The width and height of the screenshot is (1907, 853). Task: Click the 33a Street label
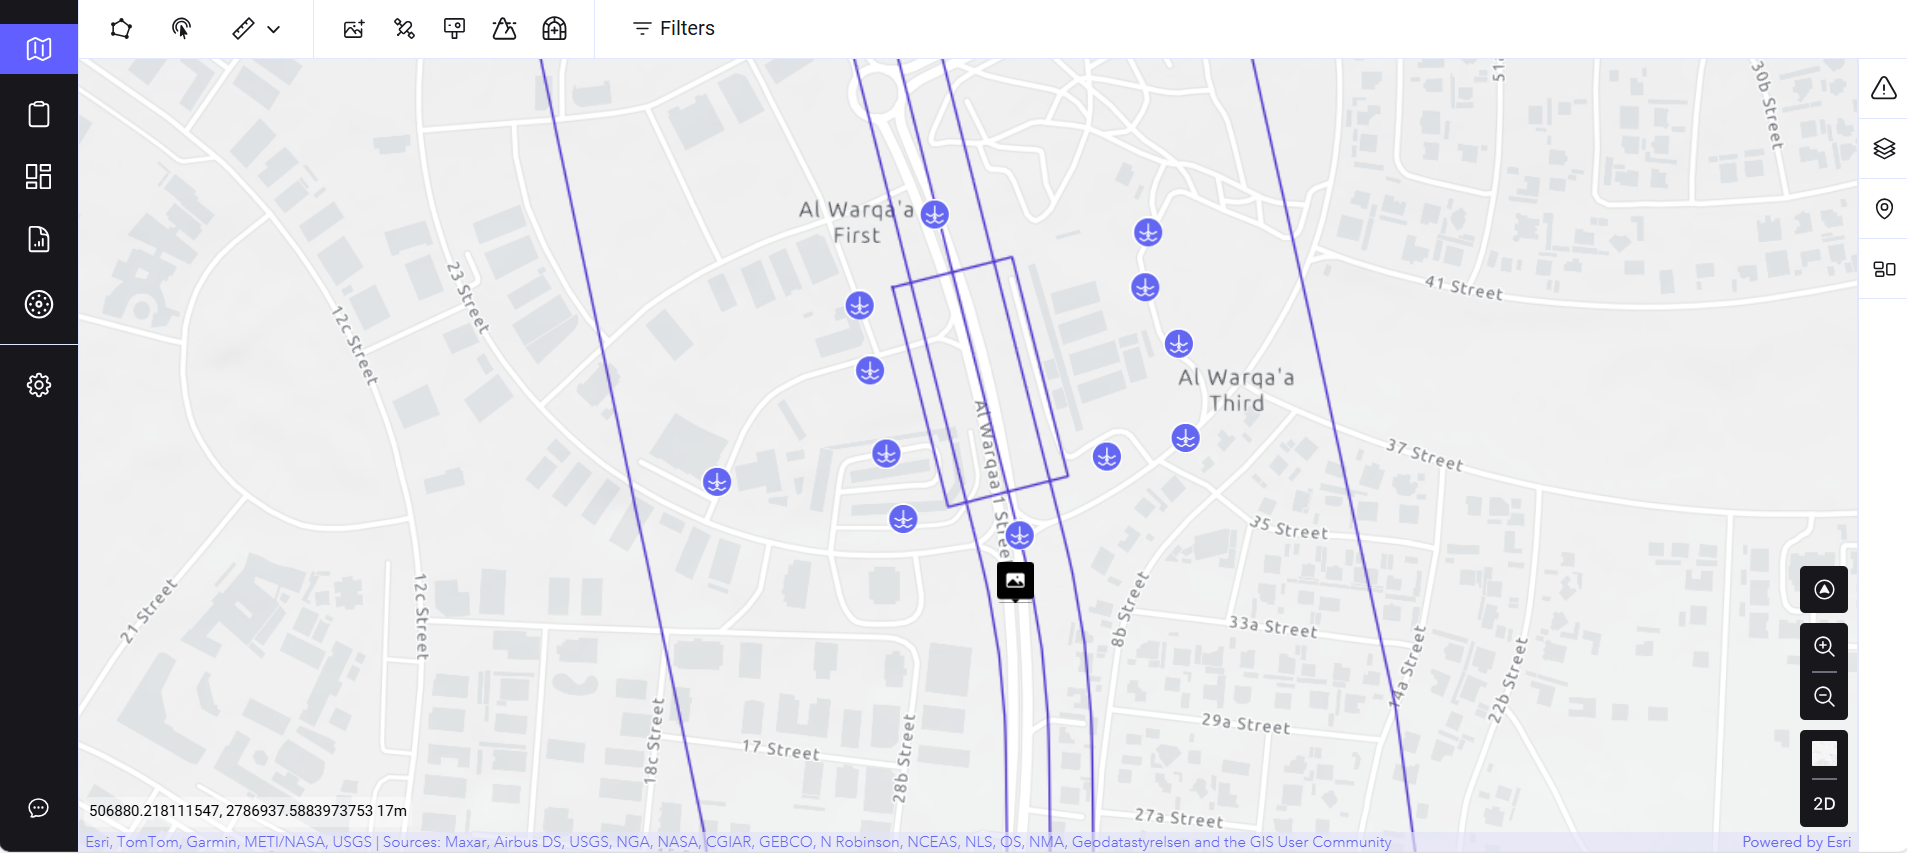pyautogui.click(x=1273, y=626)
